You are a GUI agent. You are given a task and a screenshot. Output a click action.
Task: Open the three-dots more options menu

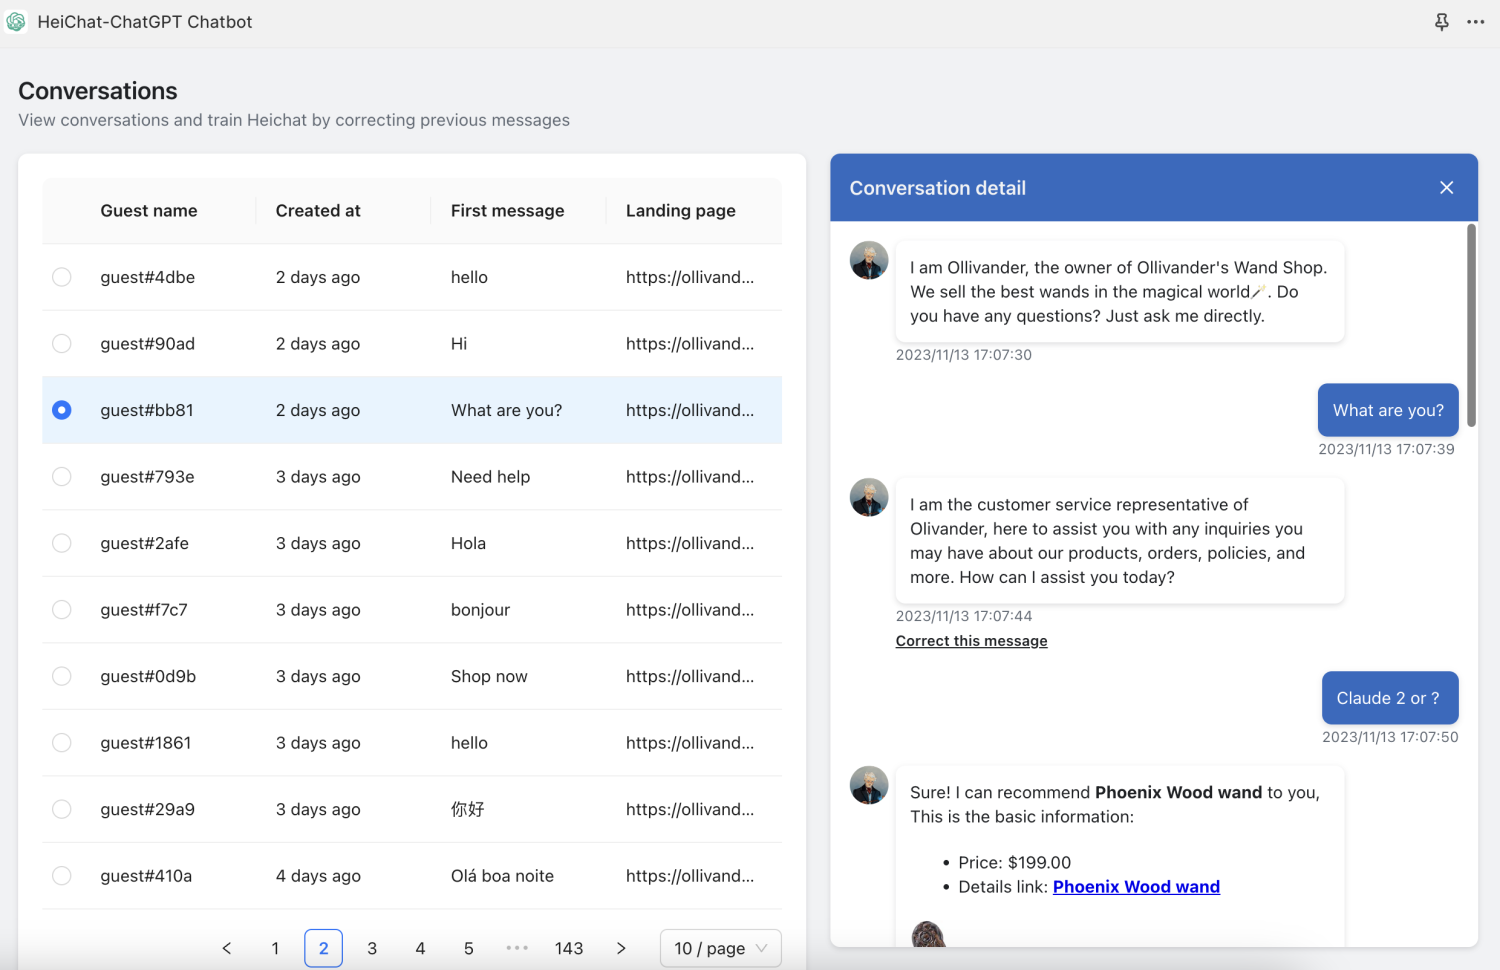click(x=1475, y=22)
